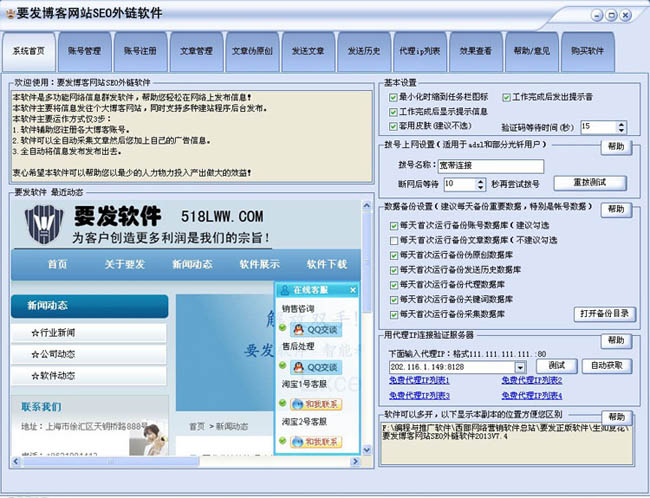Select 软件动态 in the news sidebar
Viewport: 650px width, 498px height.
[x=89, y=376]
